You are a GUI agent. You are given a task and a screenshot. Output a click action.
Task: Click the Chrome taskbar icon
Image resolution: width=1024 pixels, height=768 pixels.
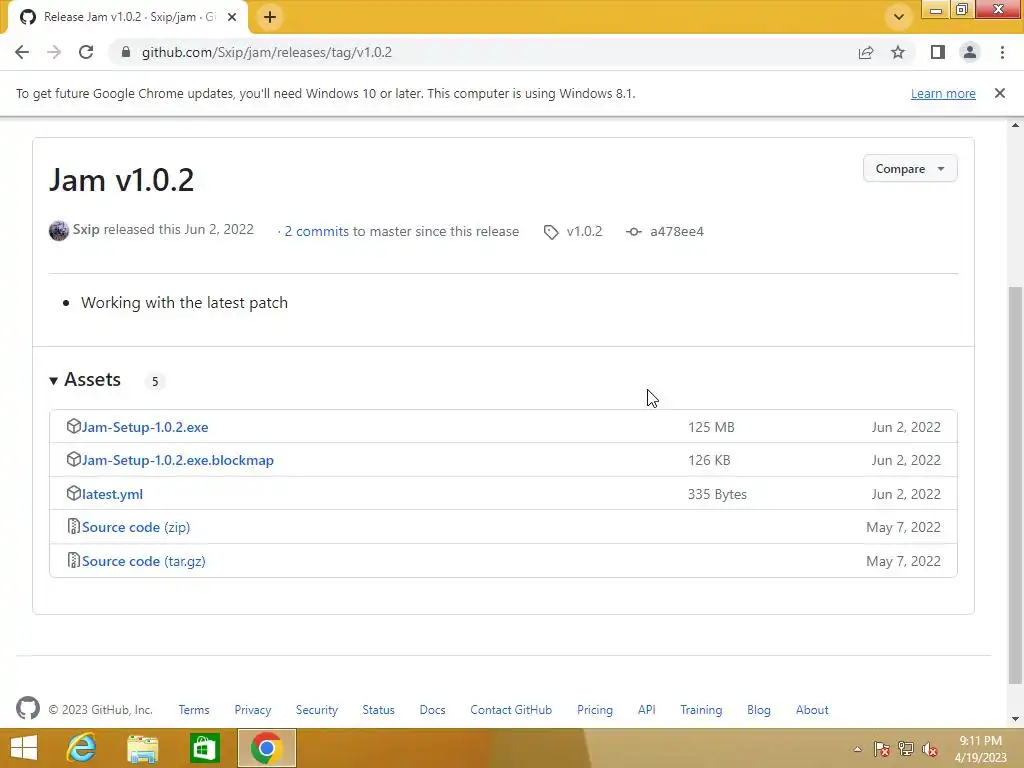(x=266, y=748)
